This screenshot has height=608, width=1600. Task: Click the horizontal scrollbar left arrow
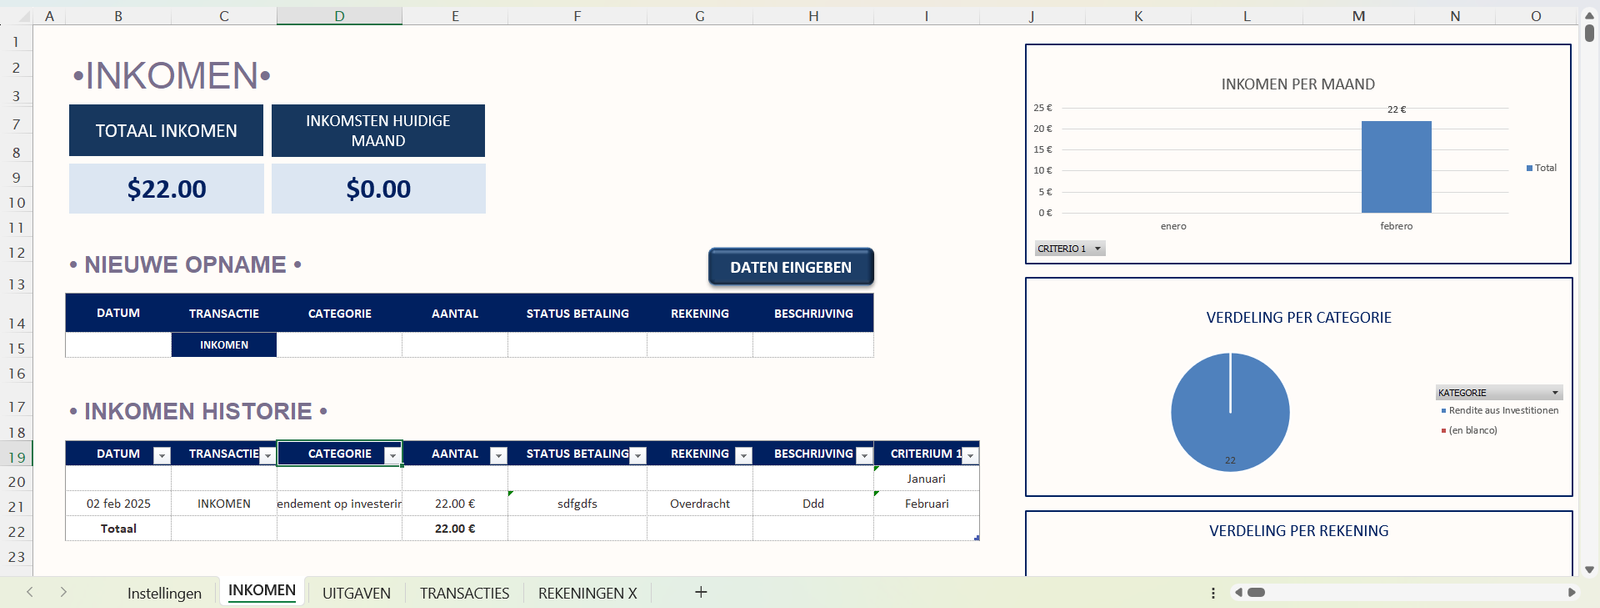pos(1238,593)
